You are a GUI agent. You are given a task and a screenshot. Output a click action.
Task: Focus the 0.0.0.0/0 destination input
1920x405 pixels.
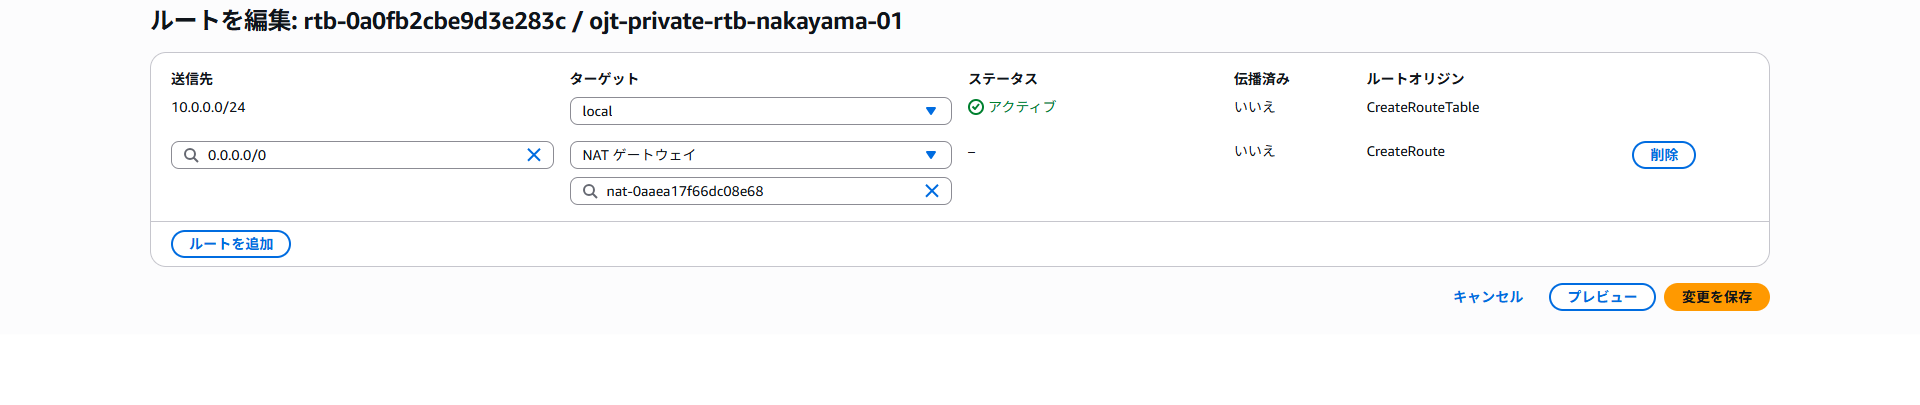point(362,155)
